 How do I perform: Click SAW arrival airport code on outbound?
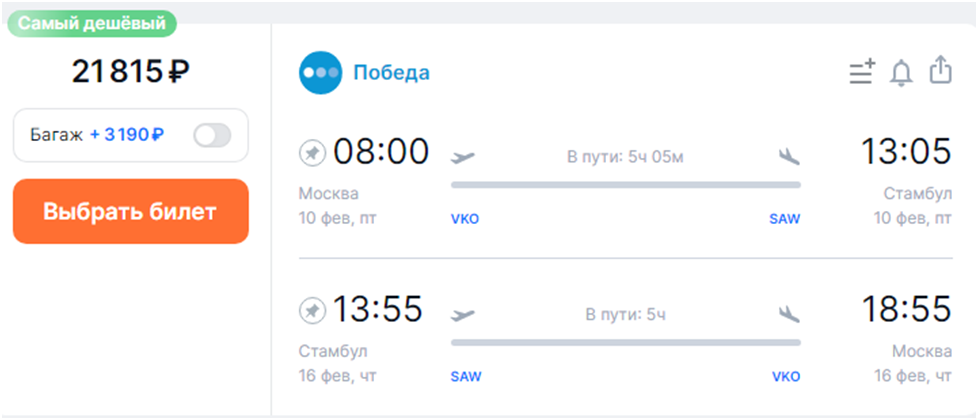785,219
